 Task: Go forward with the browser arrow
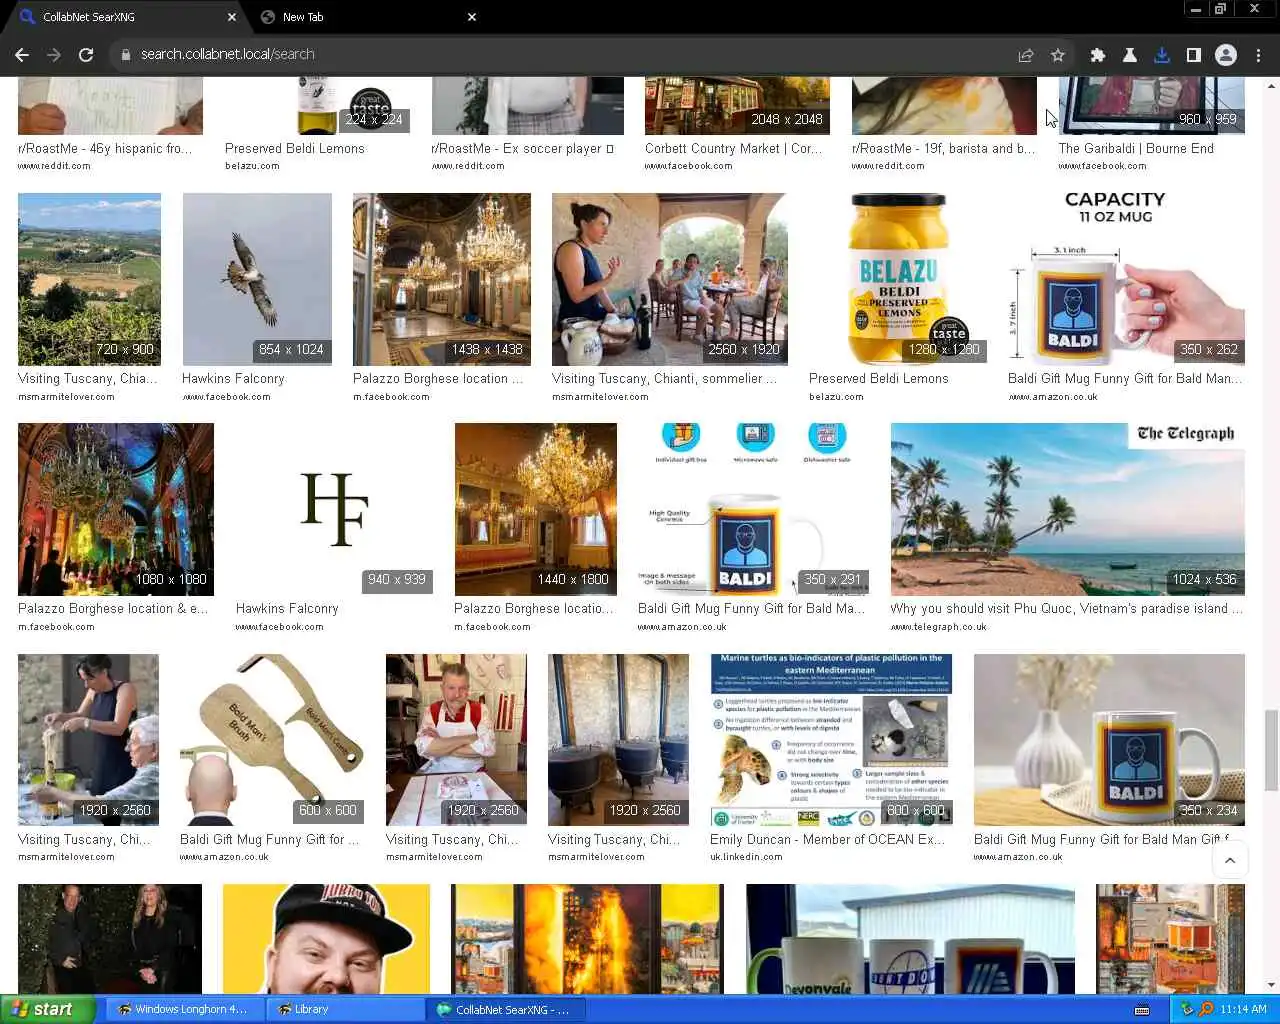pyautogui.click(x=54, y=55)
